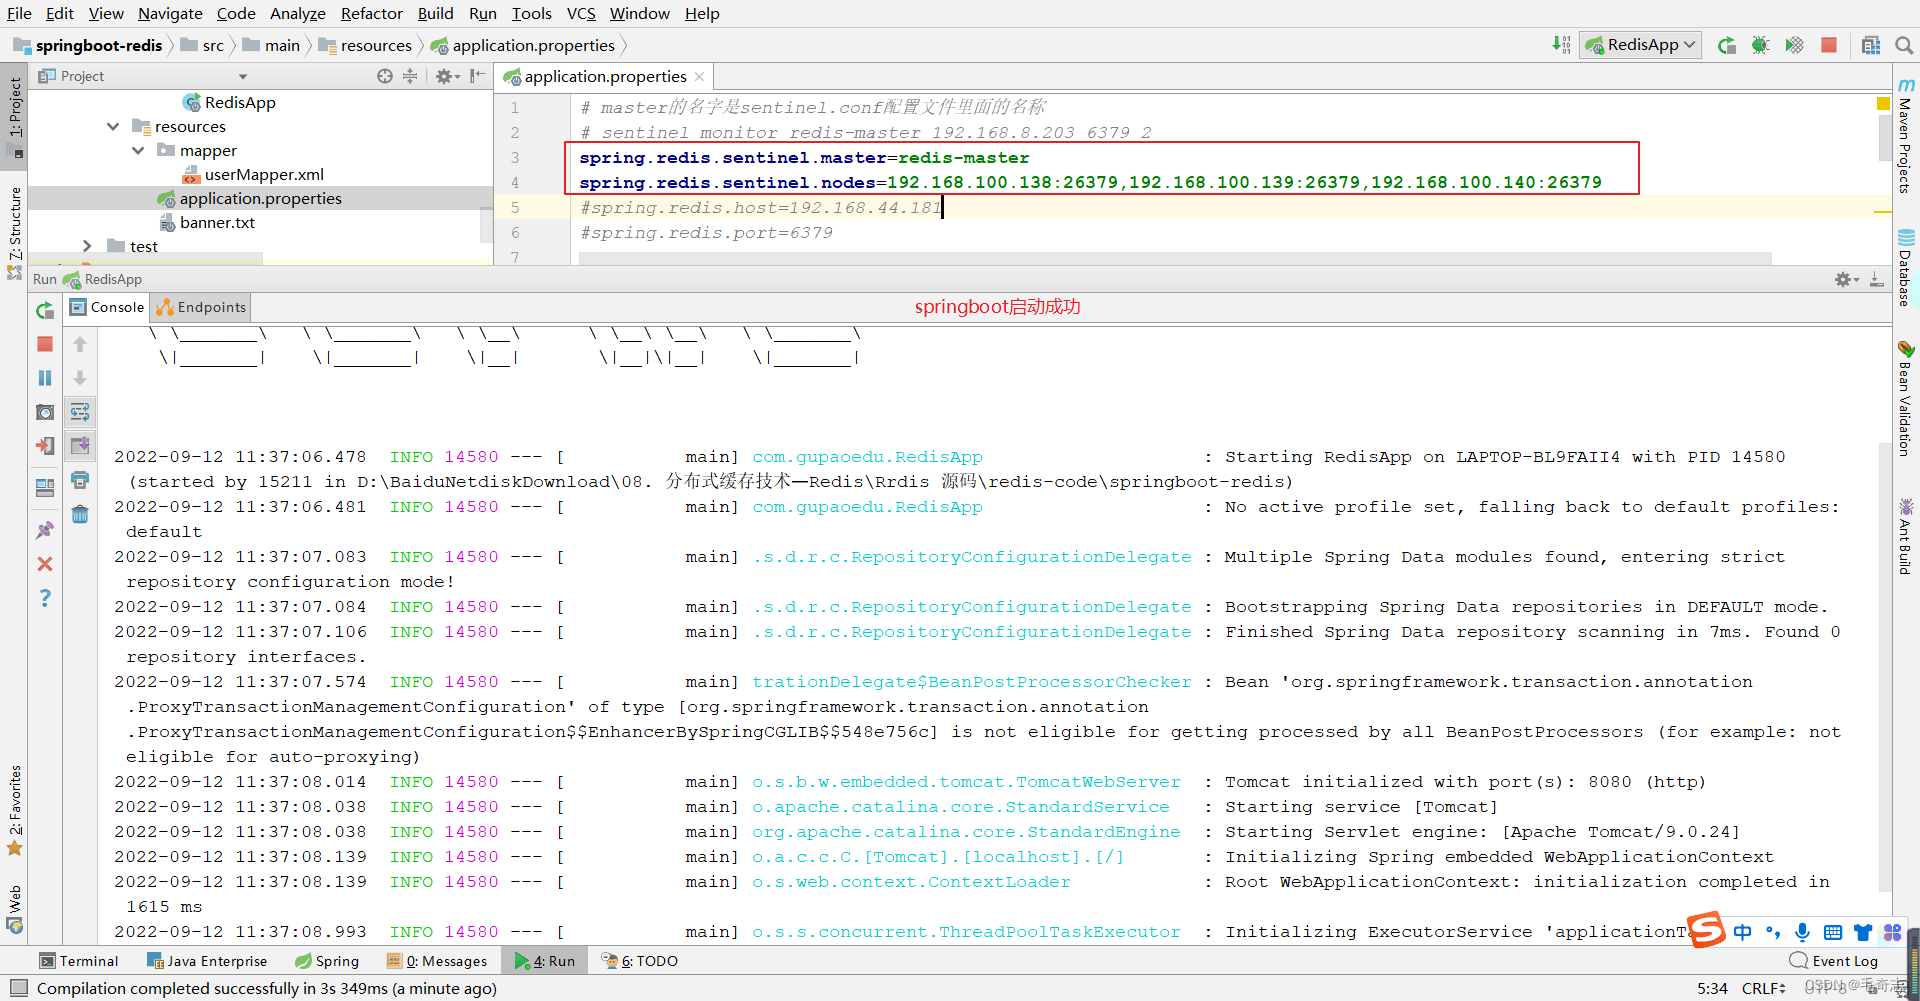Screen dimensions: 1920x1001
Task: Open the Refactor menu
Action: (x=371, y=13)
